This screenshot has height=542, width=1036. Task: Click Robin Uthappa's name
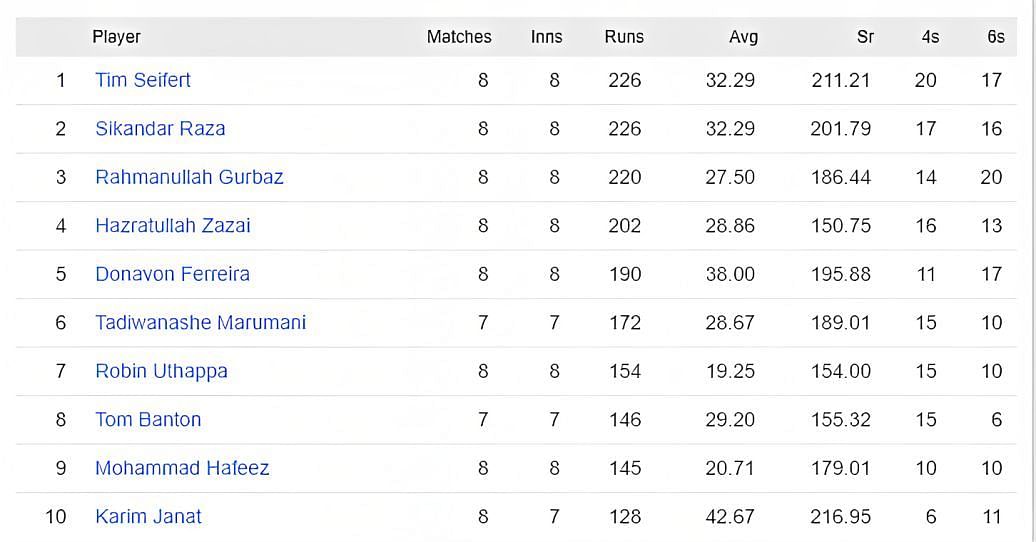[161, 371]
